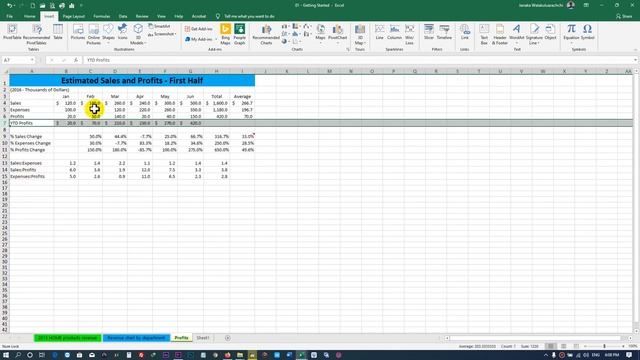
Task: Open the WordArt gallery
Action: [516, 33]
